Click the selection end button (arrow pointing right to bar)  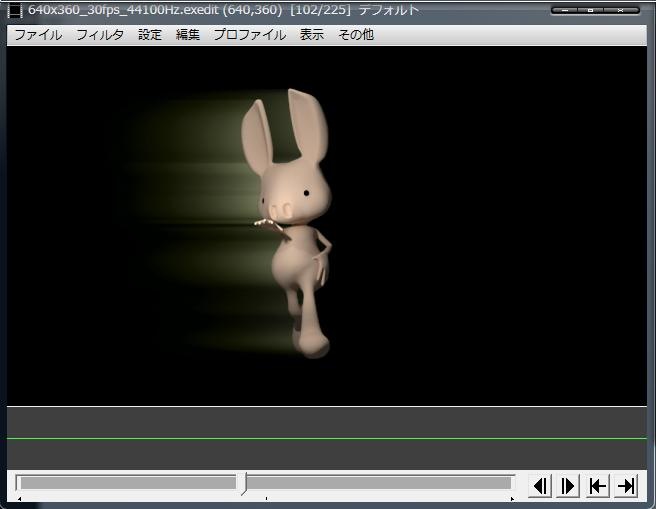click(x=626, y=486)
